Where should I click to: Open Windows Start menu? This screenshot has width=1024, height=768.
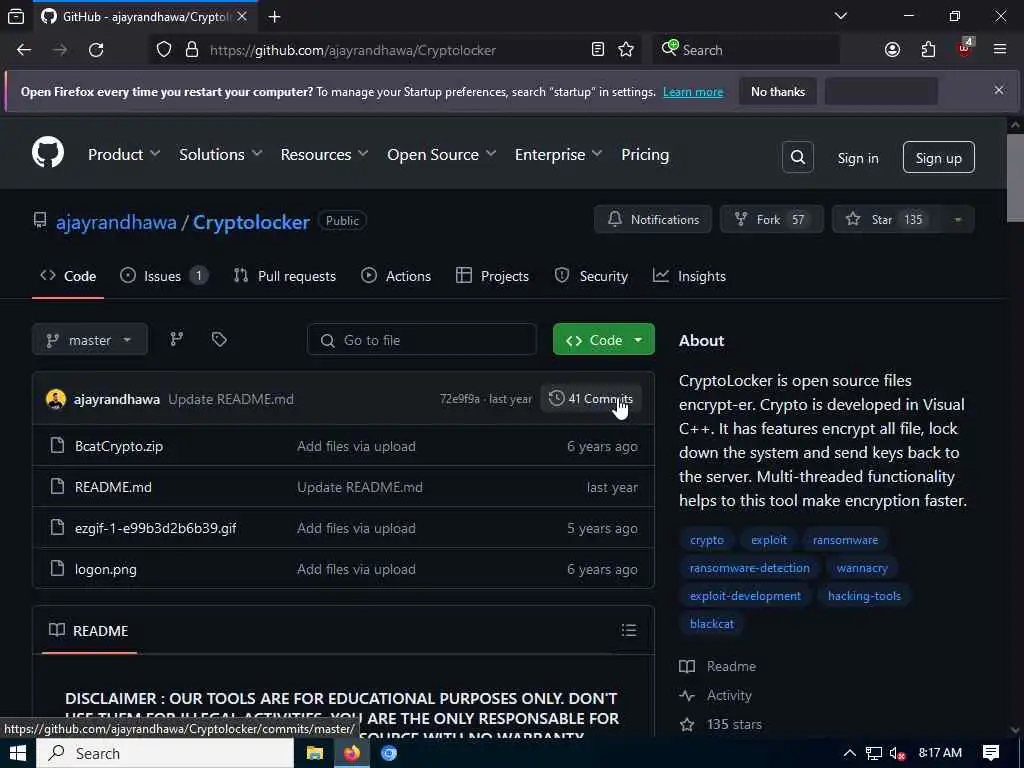[x=18, y=753]
